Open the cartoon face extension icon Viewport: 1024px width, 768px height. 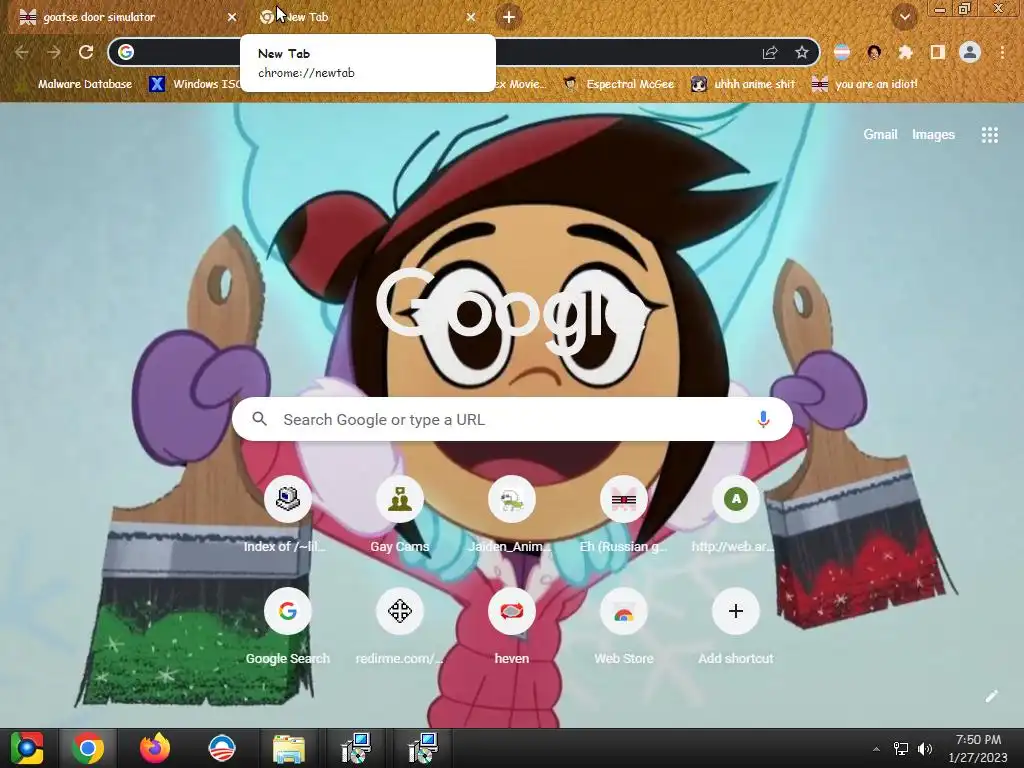point(874,52)
